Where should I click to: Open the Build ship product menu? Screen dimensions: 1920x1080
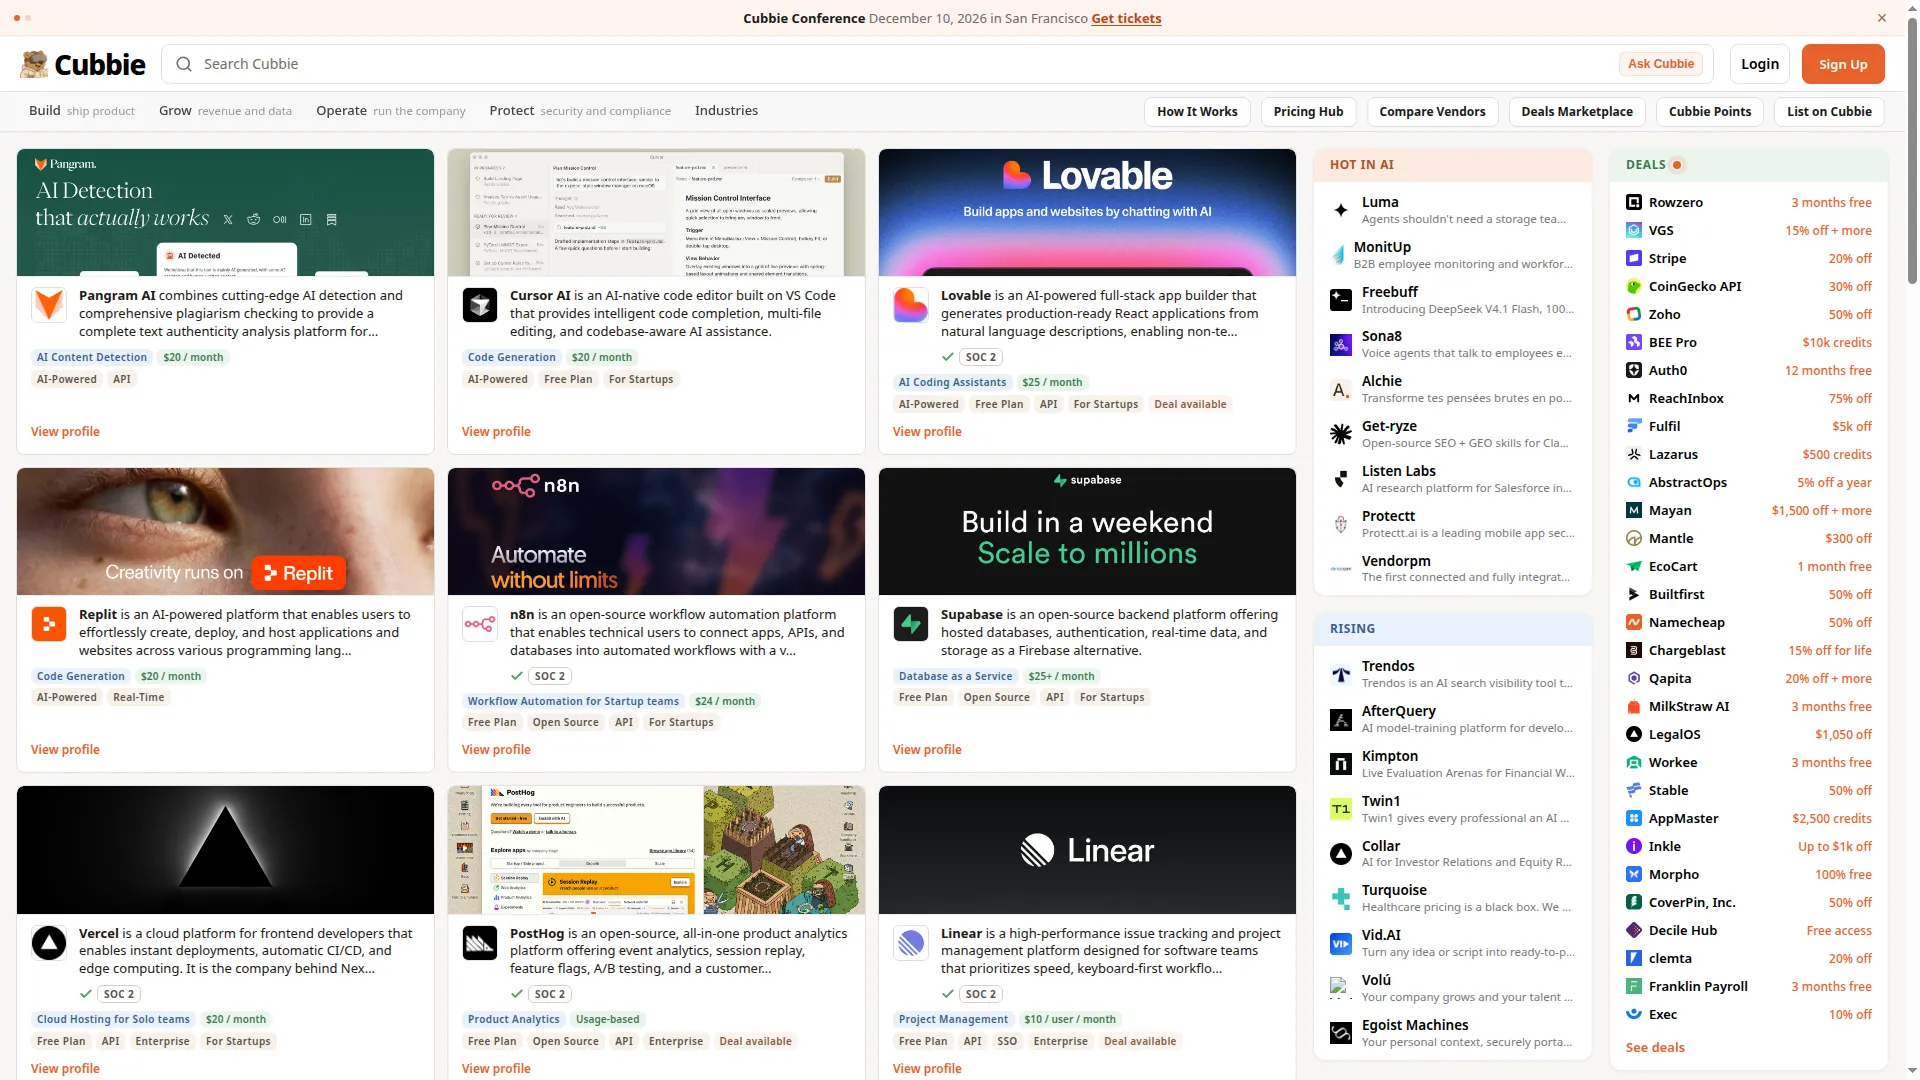tap(82, 111)
